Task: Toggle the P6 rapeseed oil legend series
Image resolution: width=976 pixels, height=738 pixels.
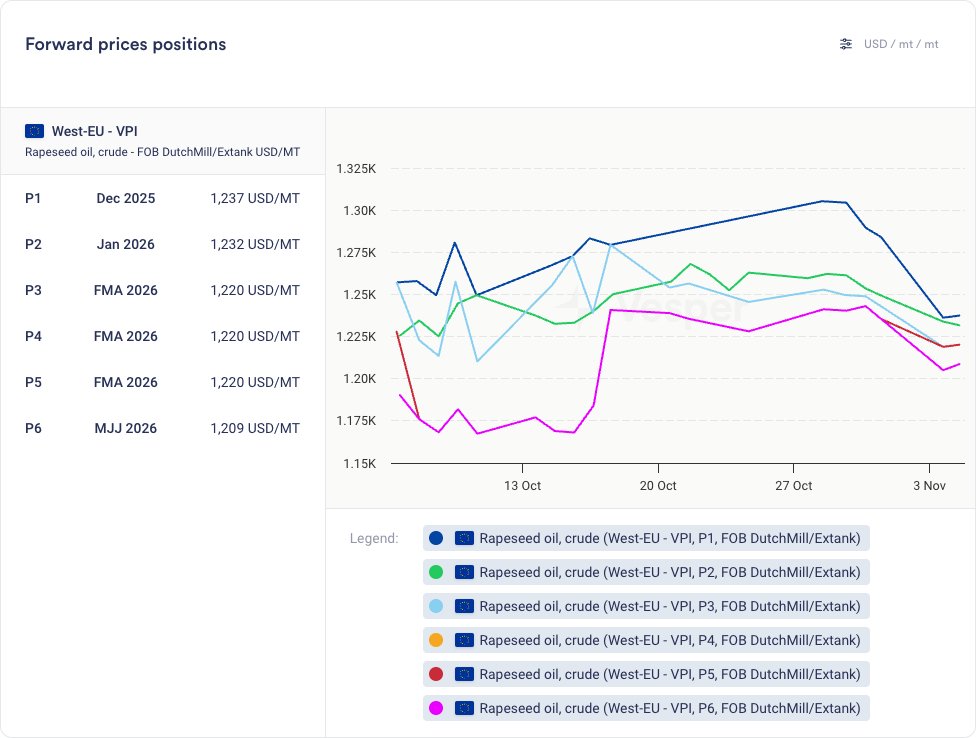Action: pos(669,708)
